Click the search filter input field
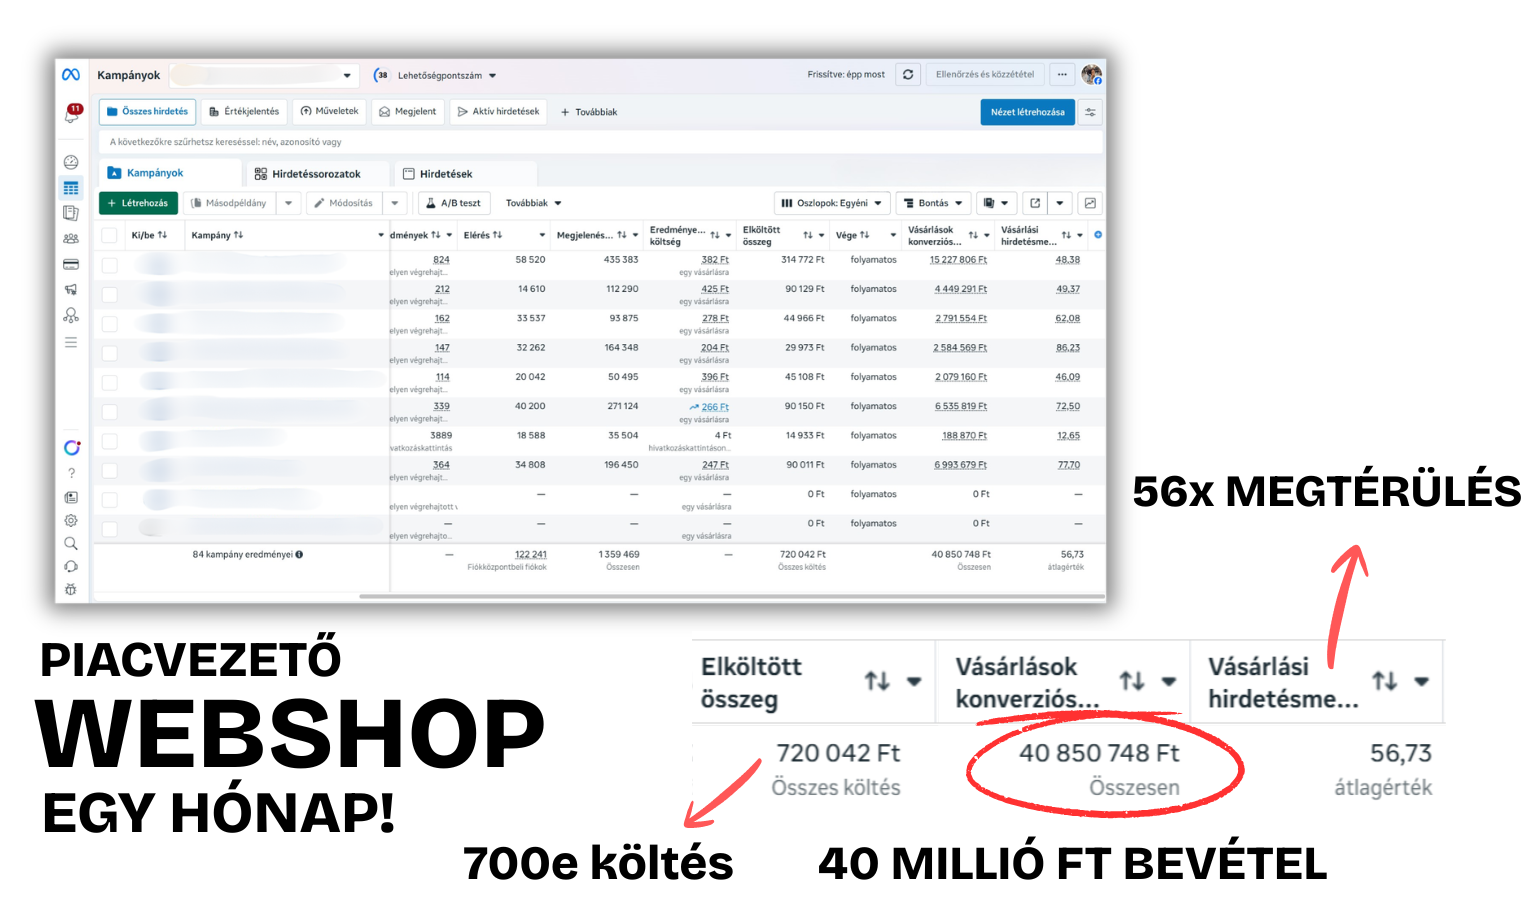The height and width of the screenshot is (910, 1536). 600,142
